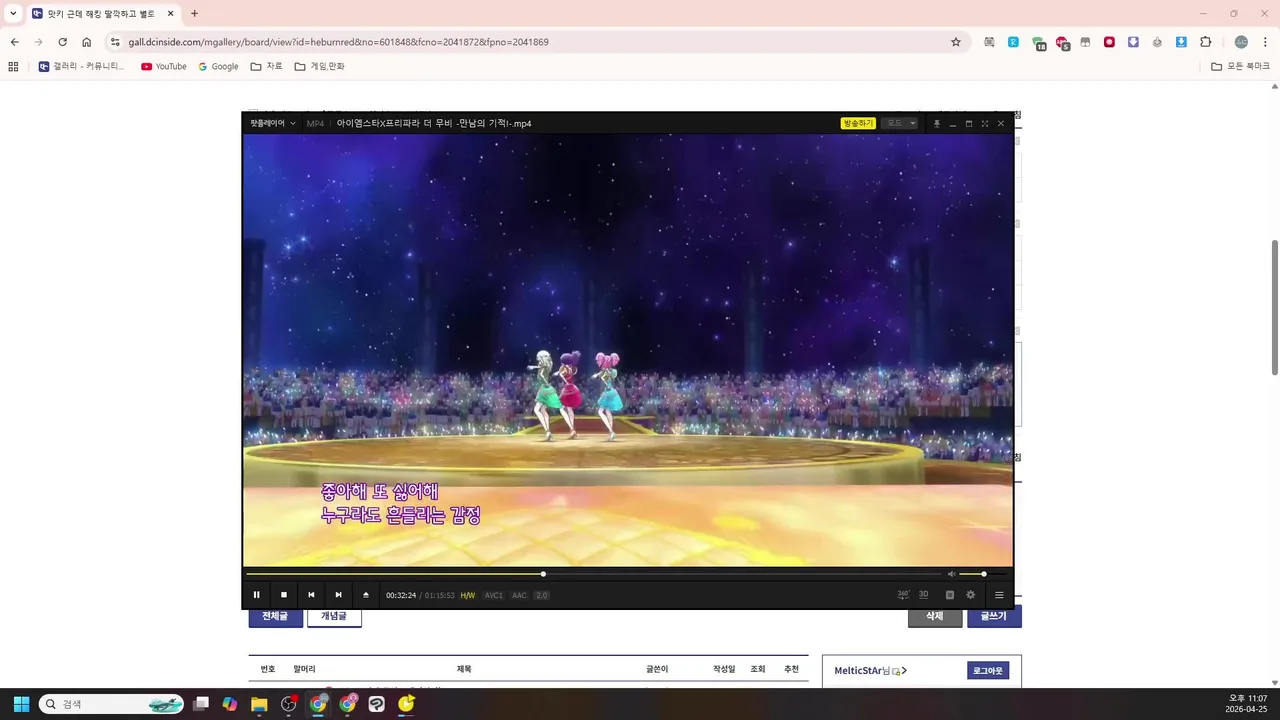Open the green extension with badge 18
The image size is (1280, 720).
click(1038, 43)
